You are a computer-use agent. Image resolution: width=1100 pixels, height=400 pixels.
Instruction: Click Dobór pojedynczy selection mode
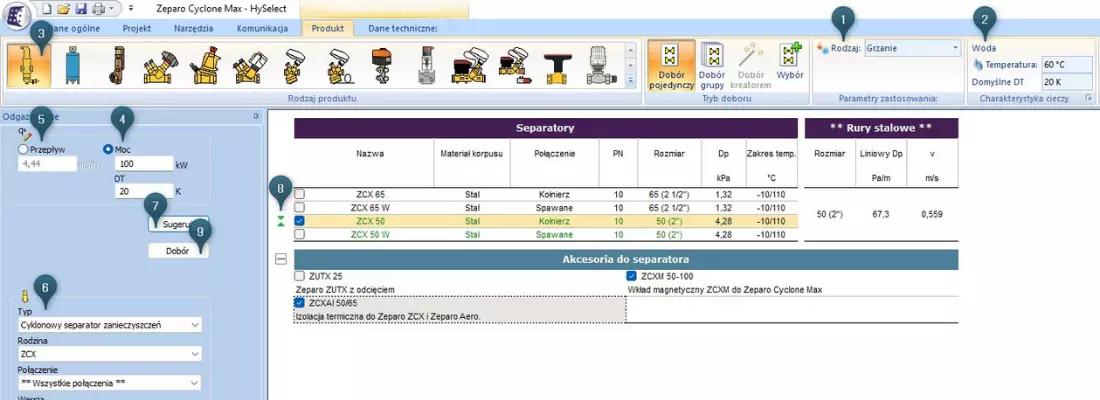coord(671,65)
